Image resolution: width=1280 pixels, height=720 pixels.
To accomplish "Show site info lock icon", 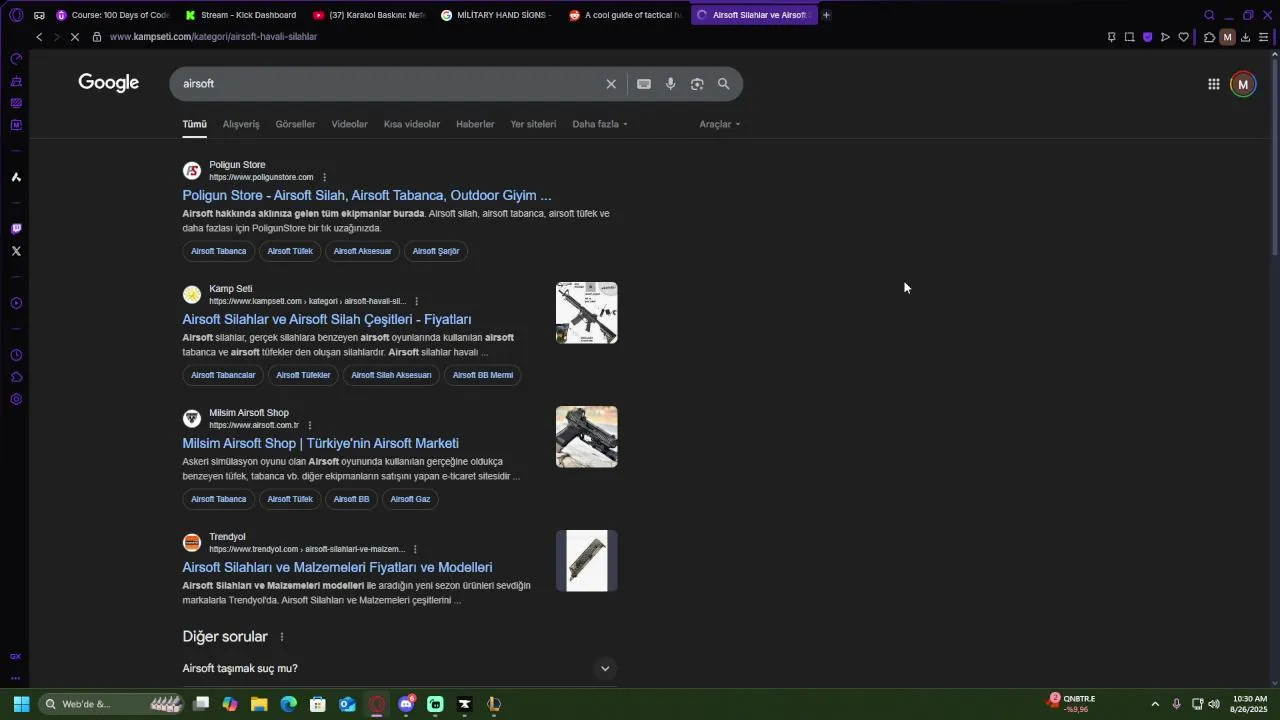I will click(97, 37).
